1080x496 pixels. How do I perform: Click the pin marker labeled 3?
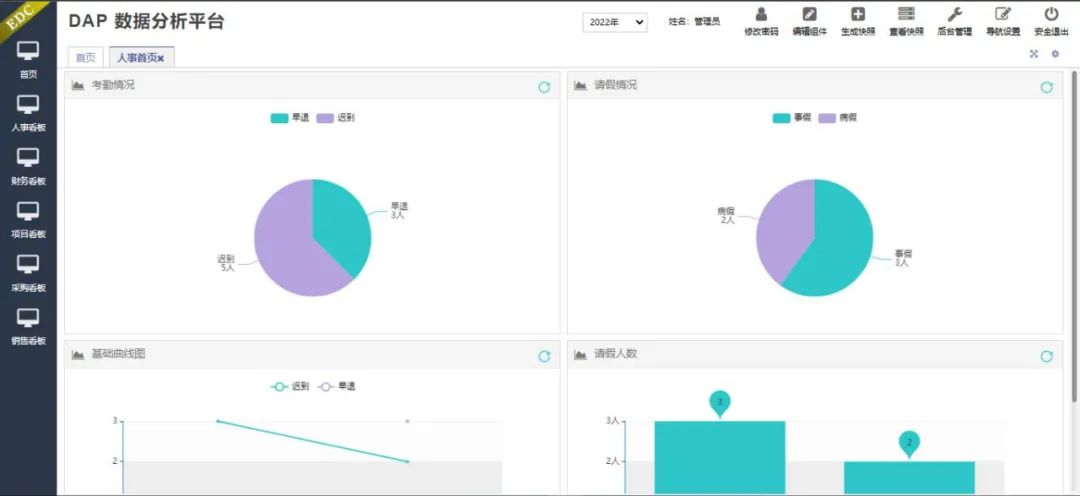tap(720, 403)
